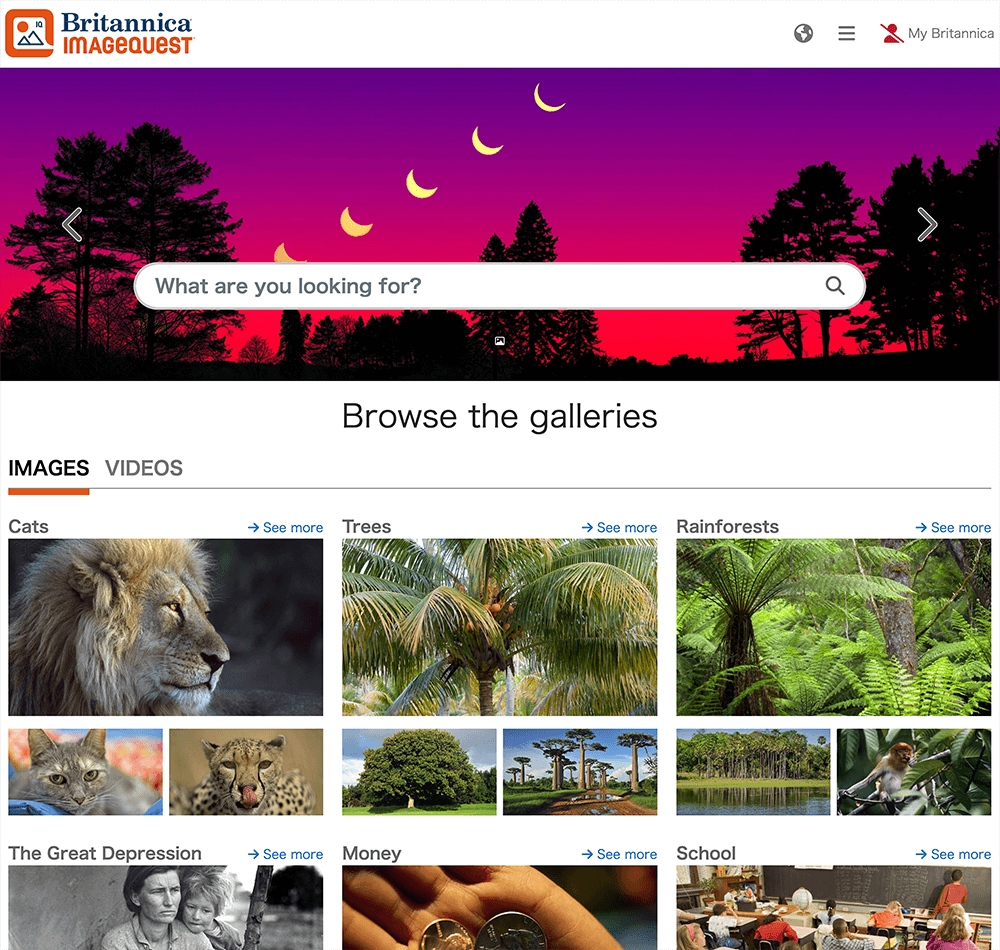Click the Britannica ImageQuest logo
Viewport: 1000px width, 950px height.
(x=99, y=33)
